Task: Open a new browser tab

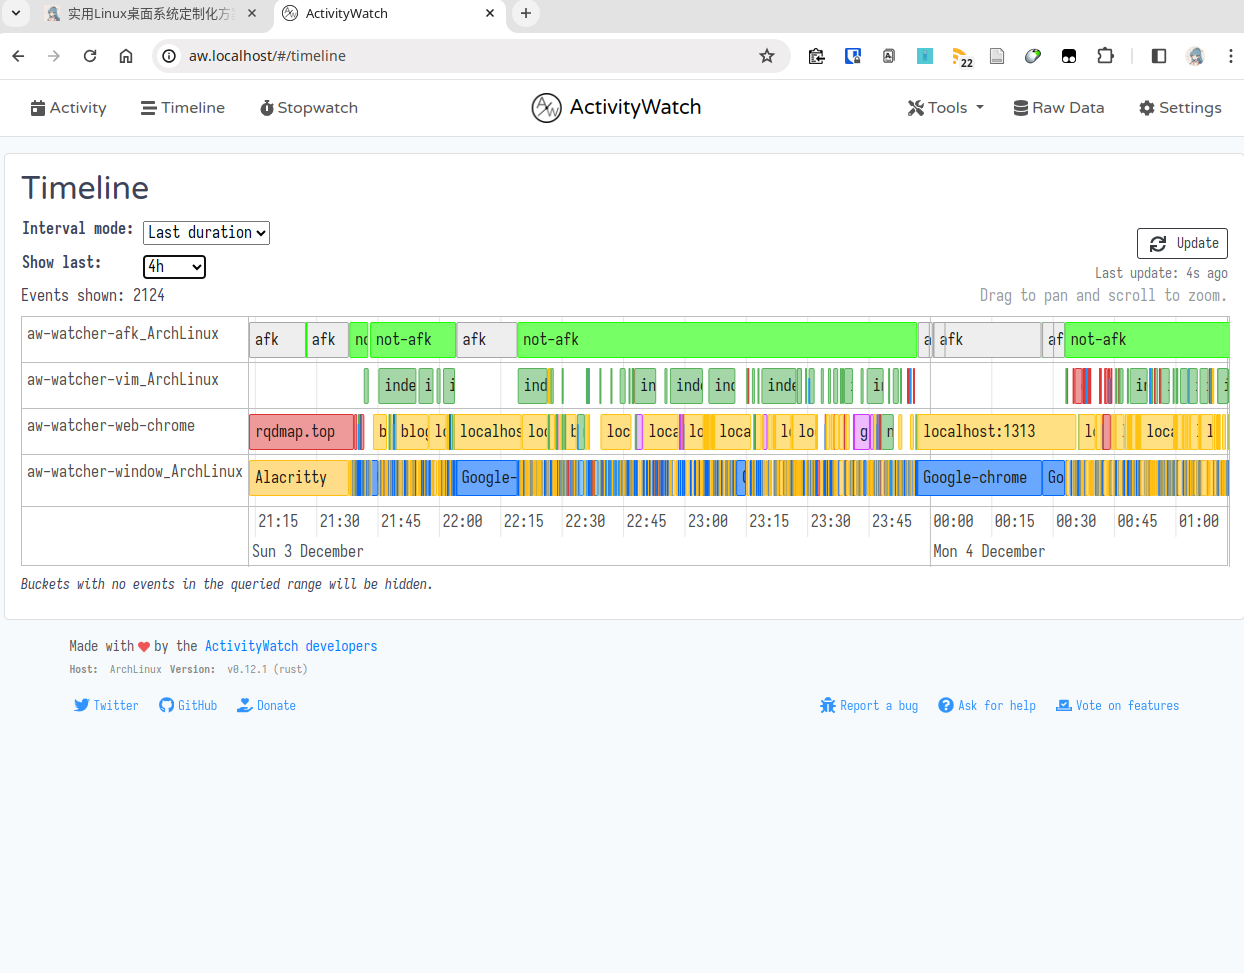Action: coord(526,13)
